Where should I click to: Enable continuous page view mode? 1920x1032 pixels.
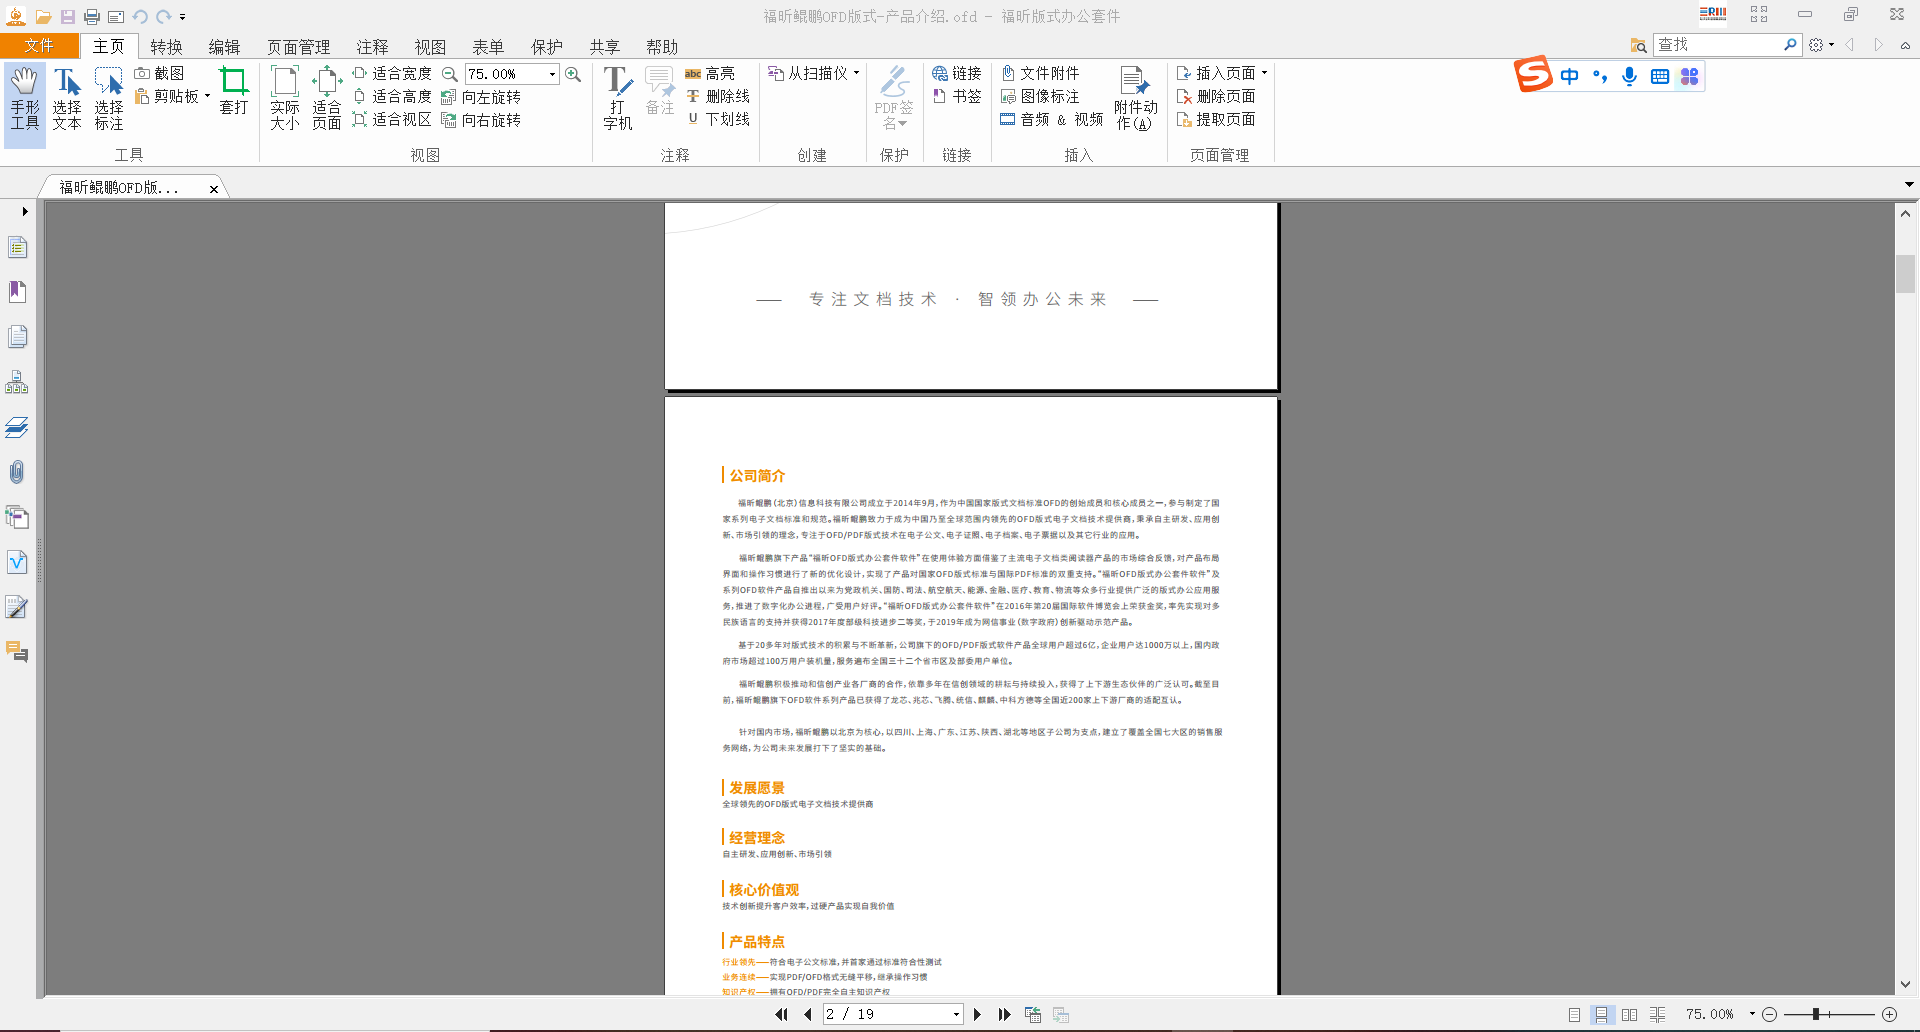(x=1601, y=1014)
